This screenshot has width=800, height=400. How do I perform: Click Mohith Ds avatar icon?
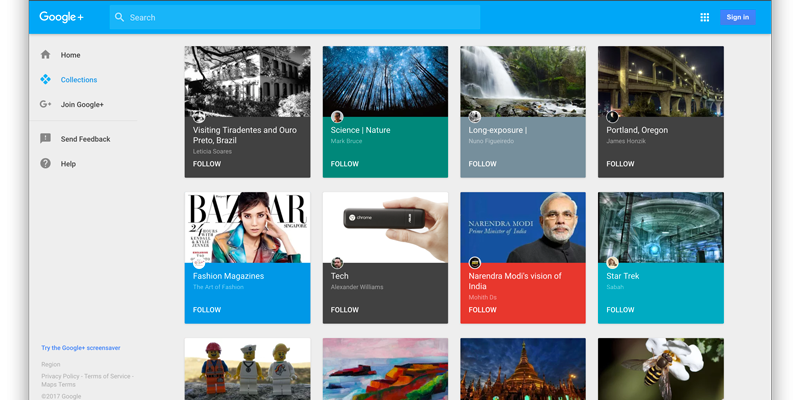click(x=474, y=263)
